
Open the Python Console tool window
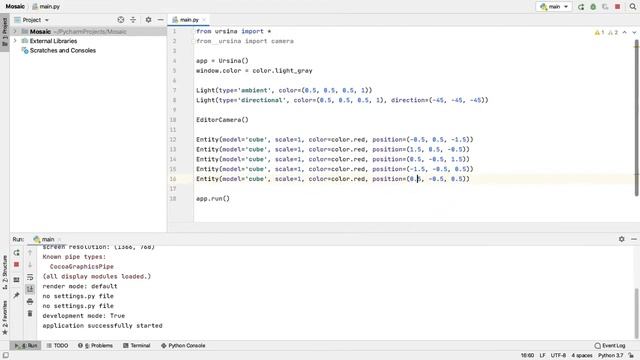tap(183, 345)
